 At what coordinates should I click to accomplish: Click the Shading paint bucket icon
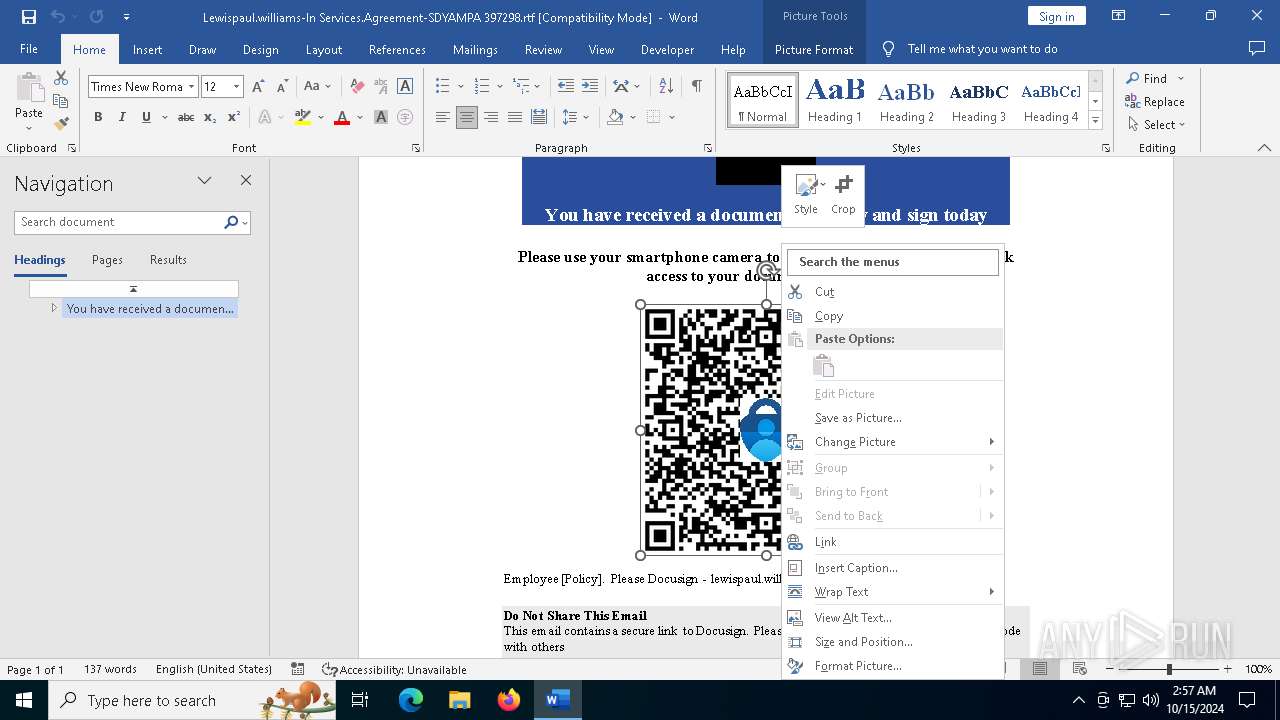tap(615, 117)
